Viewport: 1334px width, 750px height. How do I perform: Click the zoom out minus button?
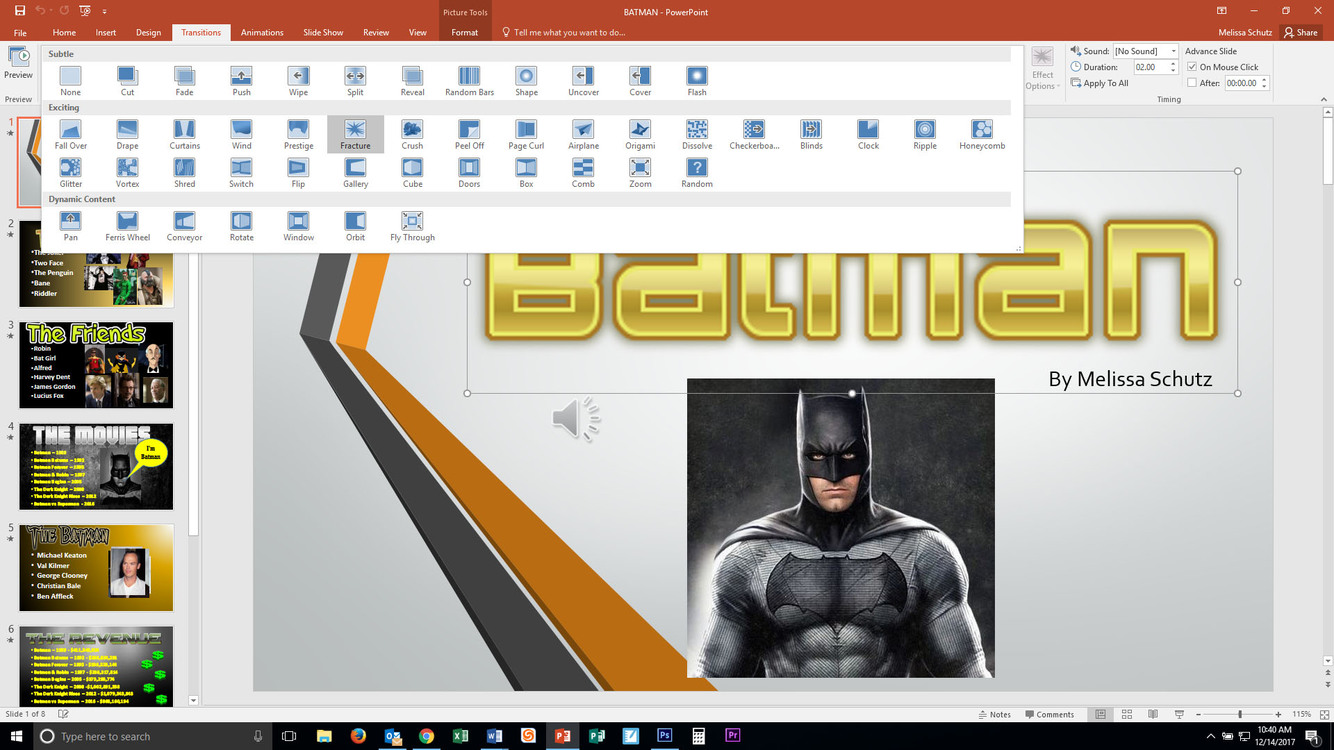pyautogui.click(x=1200, y=714)
